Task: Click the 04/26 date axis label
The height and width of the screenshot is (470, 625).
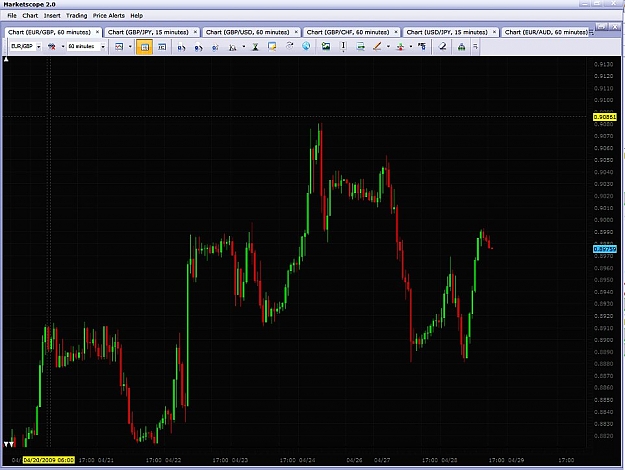Action: [354, 460]
